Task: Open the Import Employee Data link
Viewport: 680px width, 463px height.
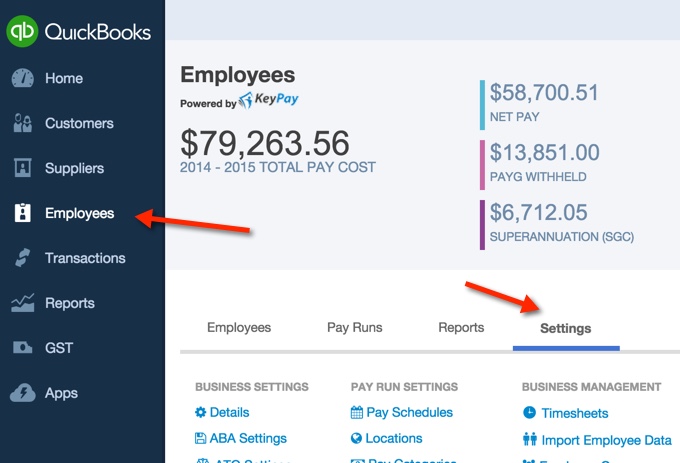Action: point(606,440)
